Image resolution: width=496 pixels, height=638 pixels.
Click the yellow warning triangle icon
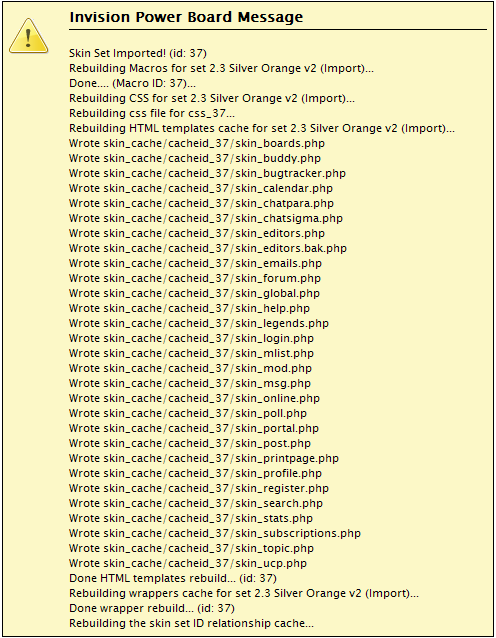[x=28, y=36]
